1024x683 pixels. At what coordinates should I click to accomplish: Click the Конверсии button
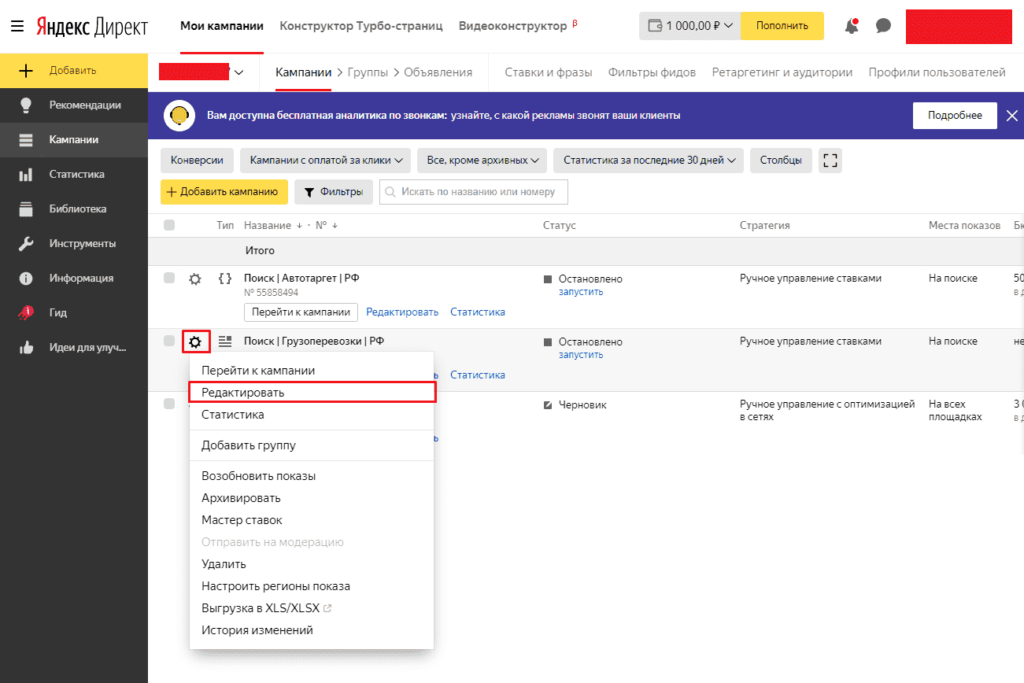coord(197,160)
